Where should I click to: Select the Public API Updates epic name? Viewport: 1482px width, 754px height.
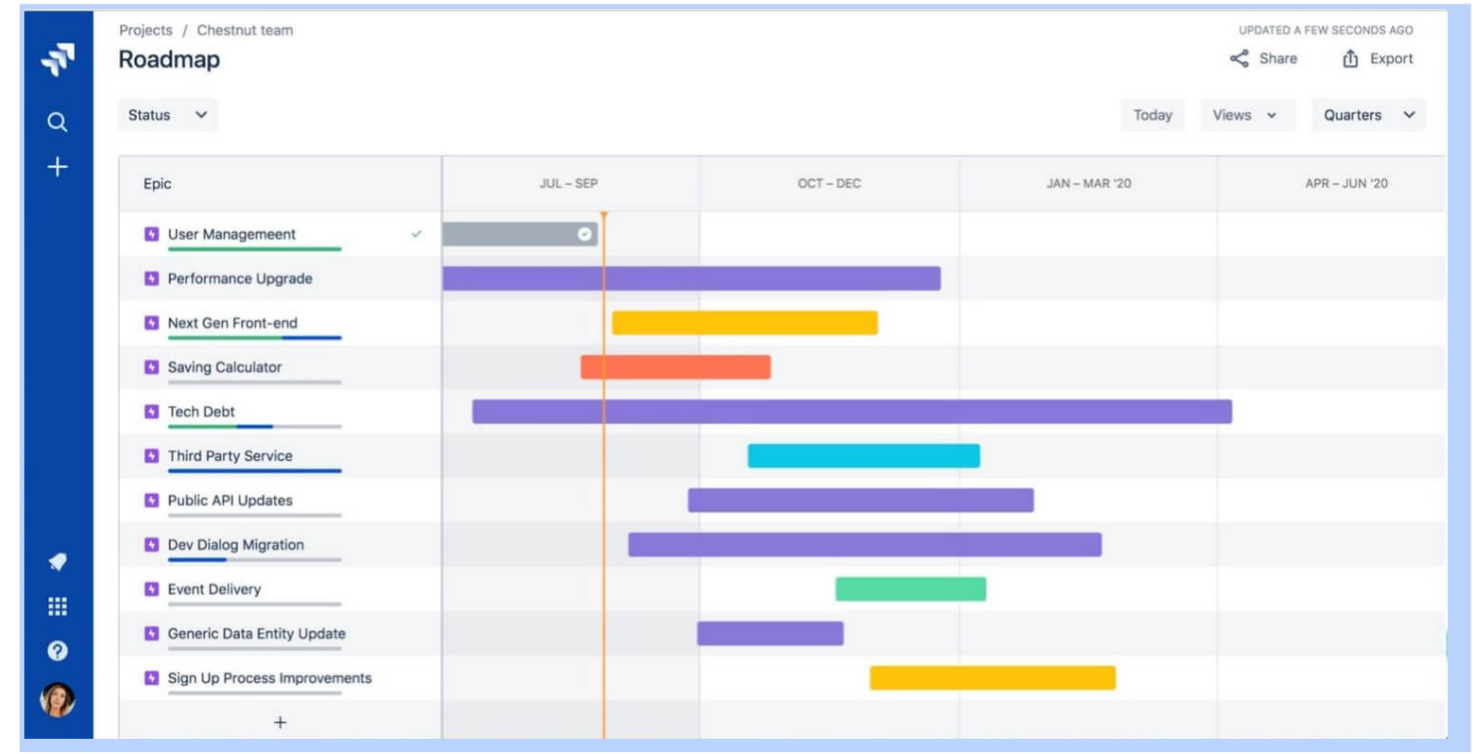(230, 500)
